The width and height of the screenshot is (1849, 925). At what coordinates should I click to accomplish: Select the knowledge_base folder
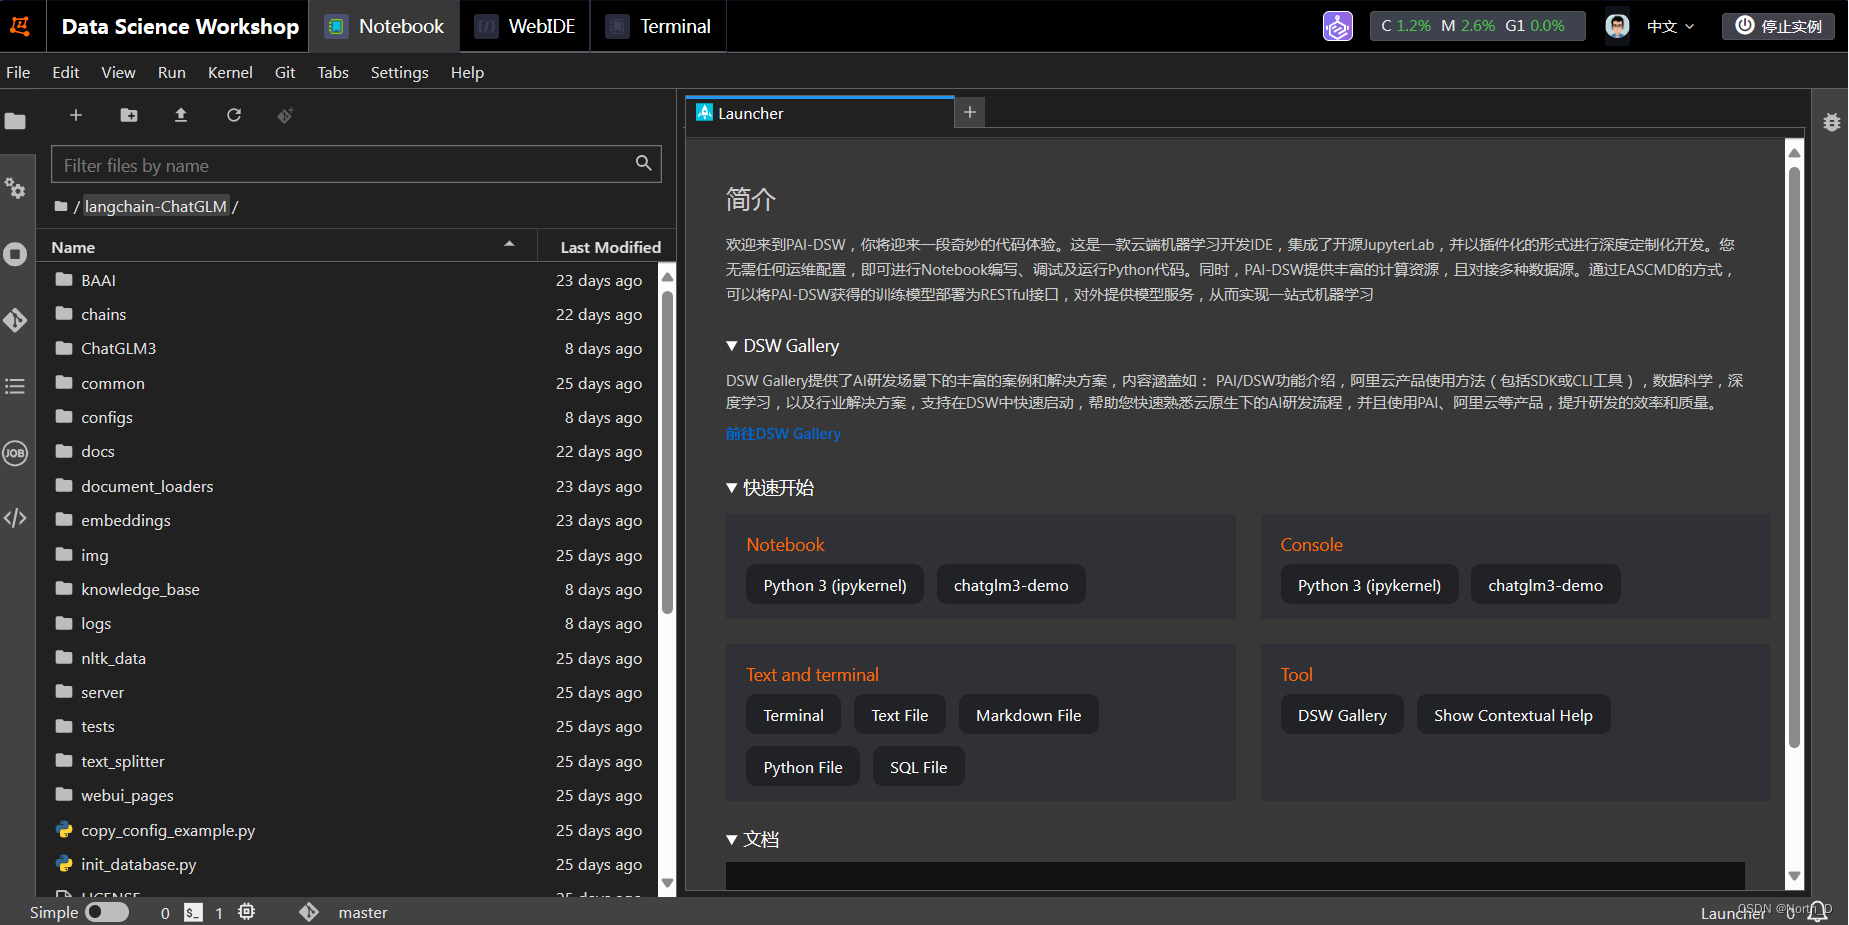[348, 589]
